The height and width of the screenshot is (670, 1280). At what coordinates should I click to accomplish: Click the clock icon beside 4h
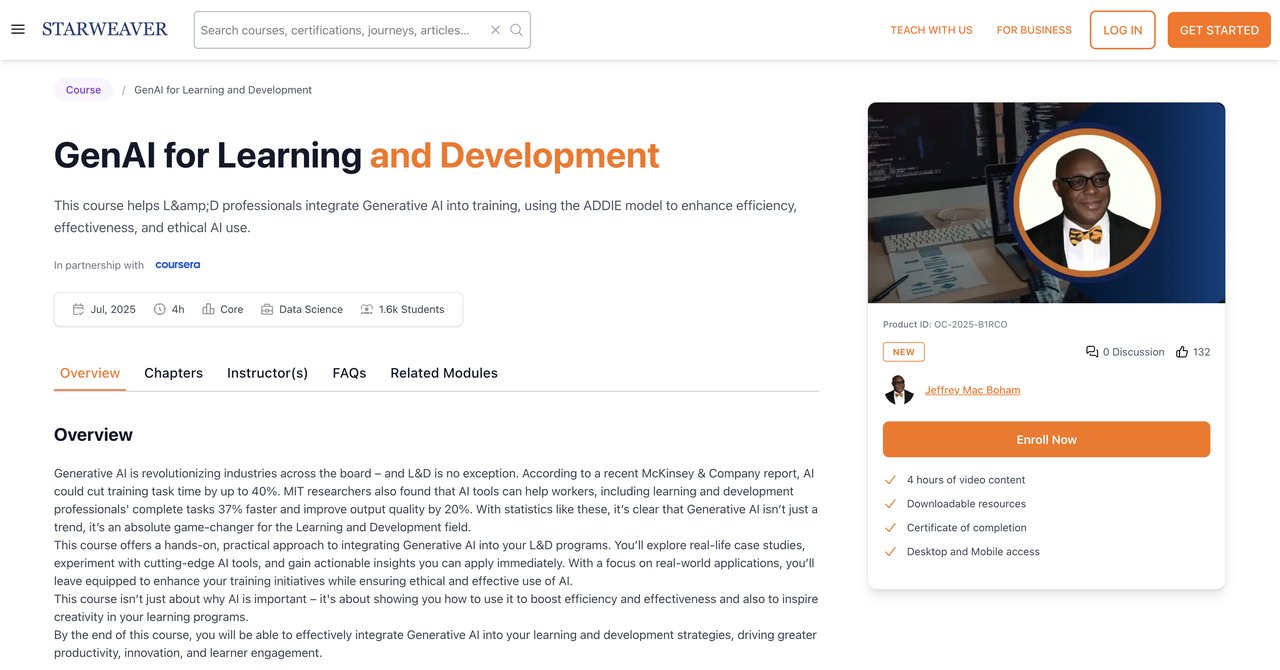point(160,310)
